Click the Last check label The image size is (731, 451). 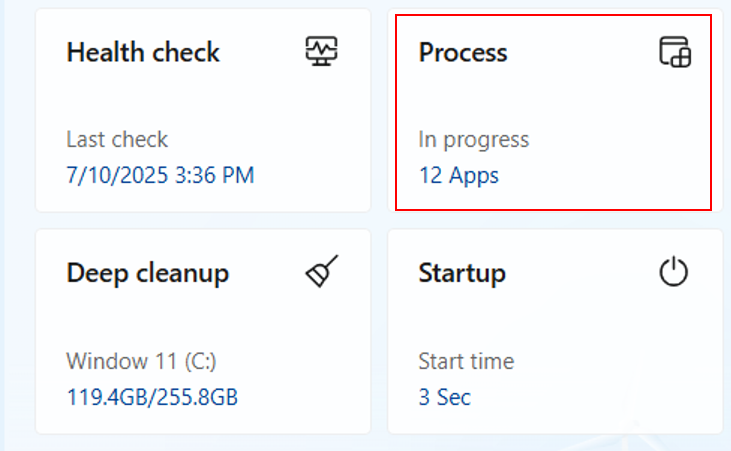[117, 139]
